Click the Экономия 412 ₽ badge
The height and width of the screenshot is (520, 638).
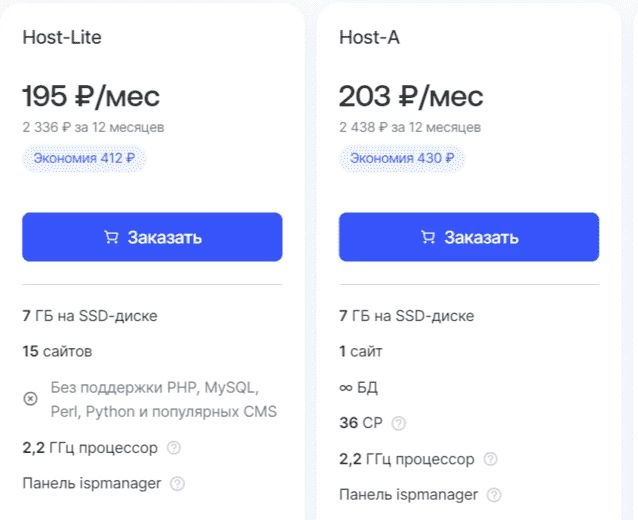click(x=84, y=158)
